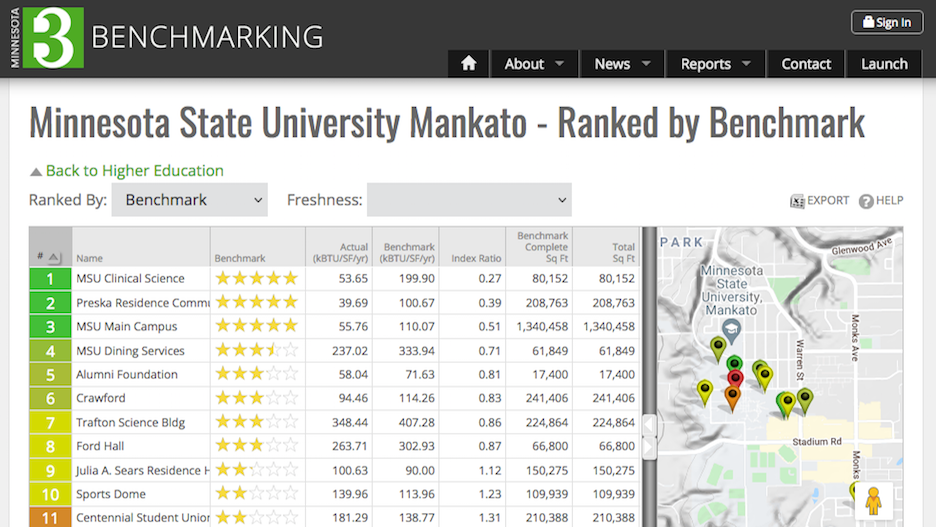Screen dimensions: 936x527
Task: Click the Export spreadsheet icon
Action: (797, 201)
